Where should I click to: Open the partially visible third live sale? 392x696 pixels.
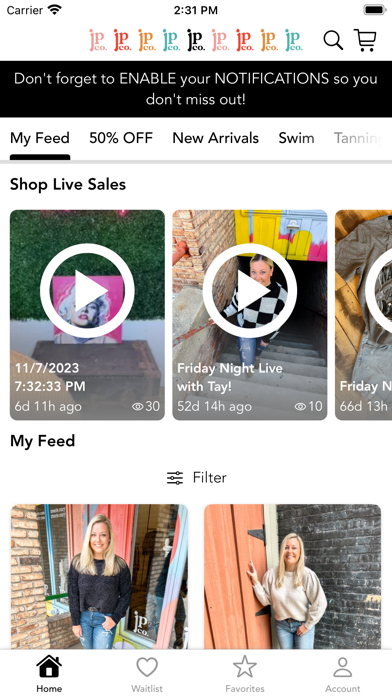[364, 315]
